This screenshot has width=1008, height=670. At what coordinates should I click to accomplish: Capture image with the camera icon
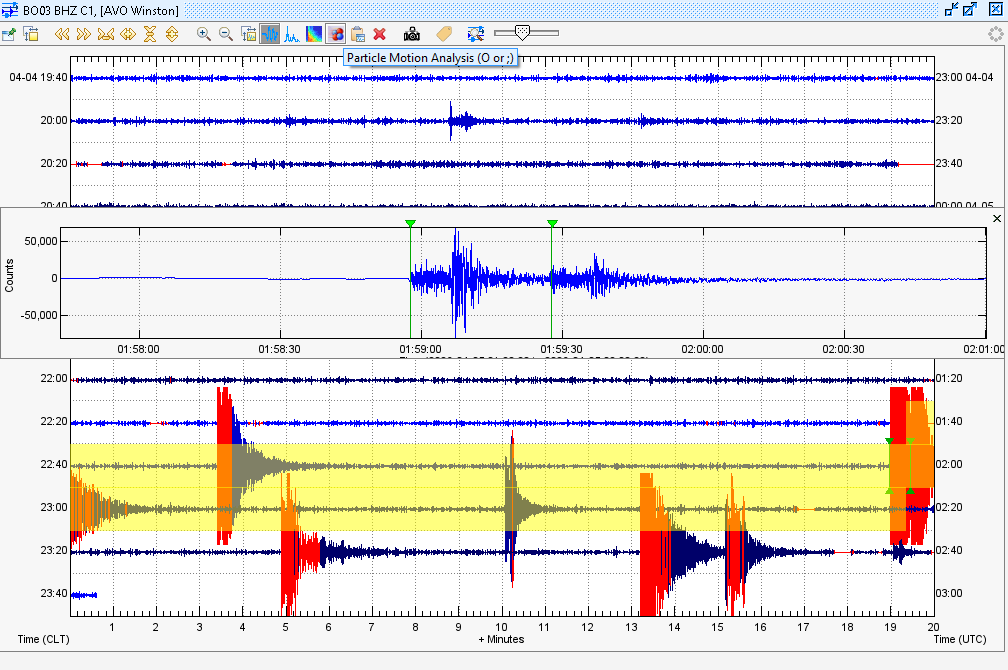[x=412, y=34]
